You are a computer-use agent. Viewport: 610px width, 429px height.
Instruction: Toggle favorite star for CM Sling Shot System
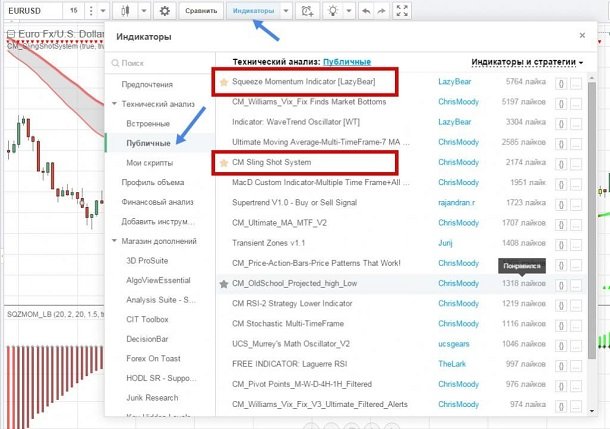pos(224,163)
